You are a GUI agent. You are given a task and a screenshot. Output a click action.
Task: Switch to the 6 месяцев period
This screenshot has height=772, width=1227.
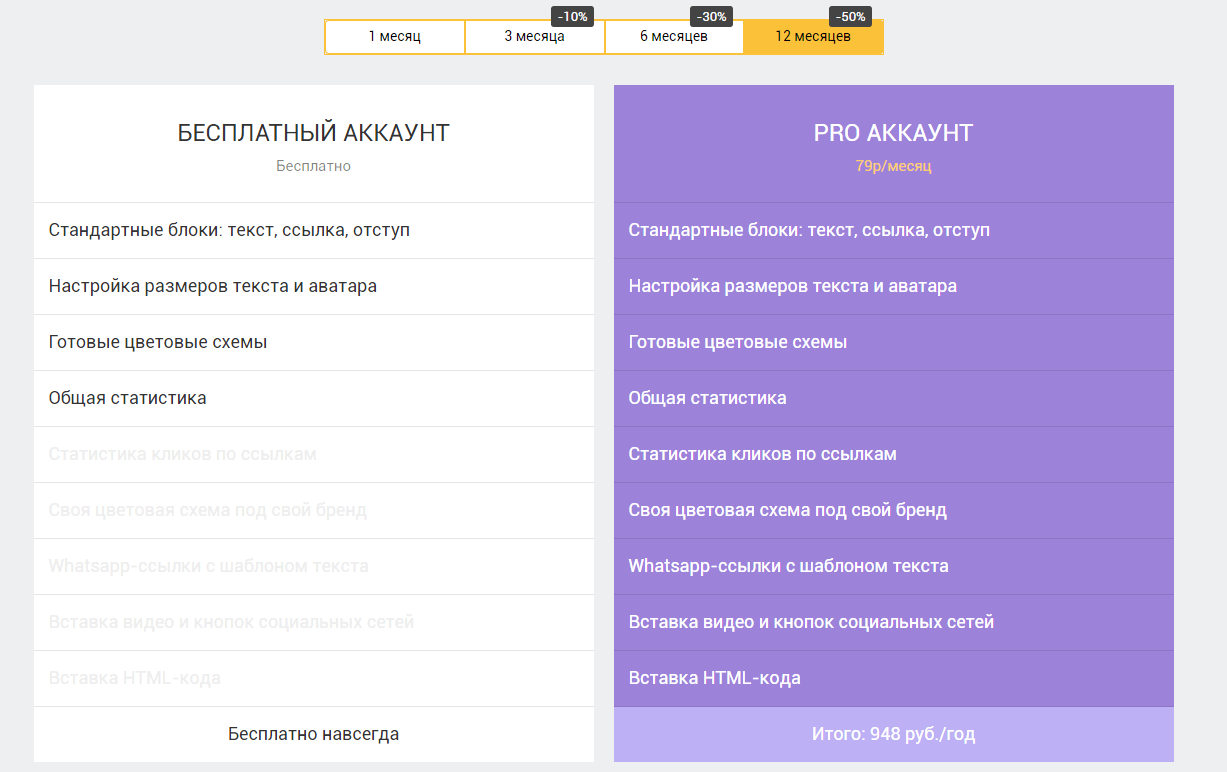coord(674,37)
